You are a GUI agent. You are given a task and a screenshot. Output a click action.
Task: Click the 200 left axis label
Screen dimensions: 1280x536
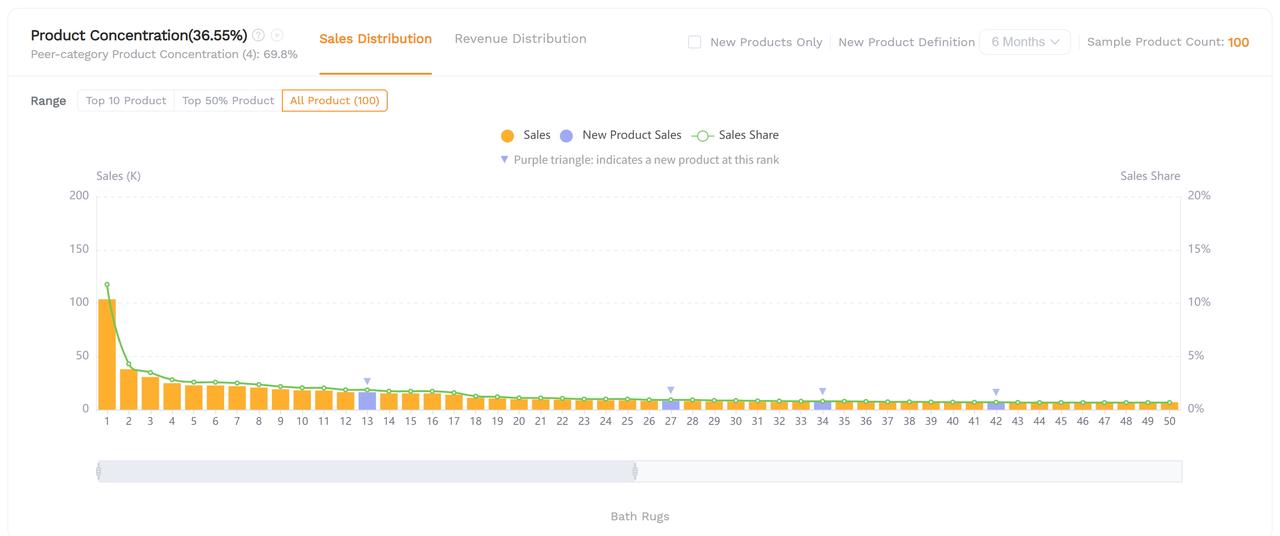coord(79,195)
